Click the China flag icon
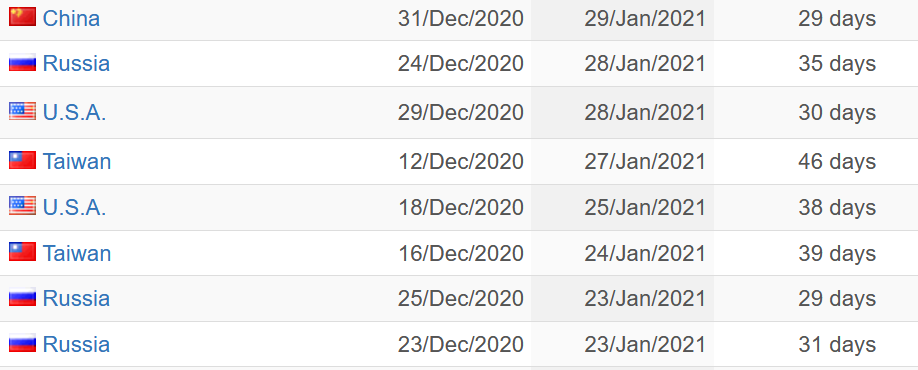Screen dimensions: 918x370 pyautogui.click(x=22, y=17)
